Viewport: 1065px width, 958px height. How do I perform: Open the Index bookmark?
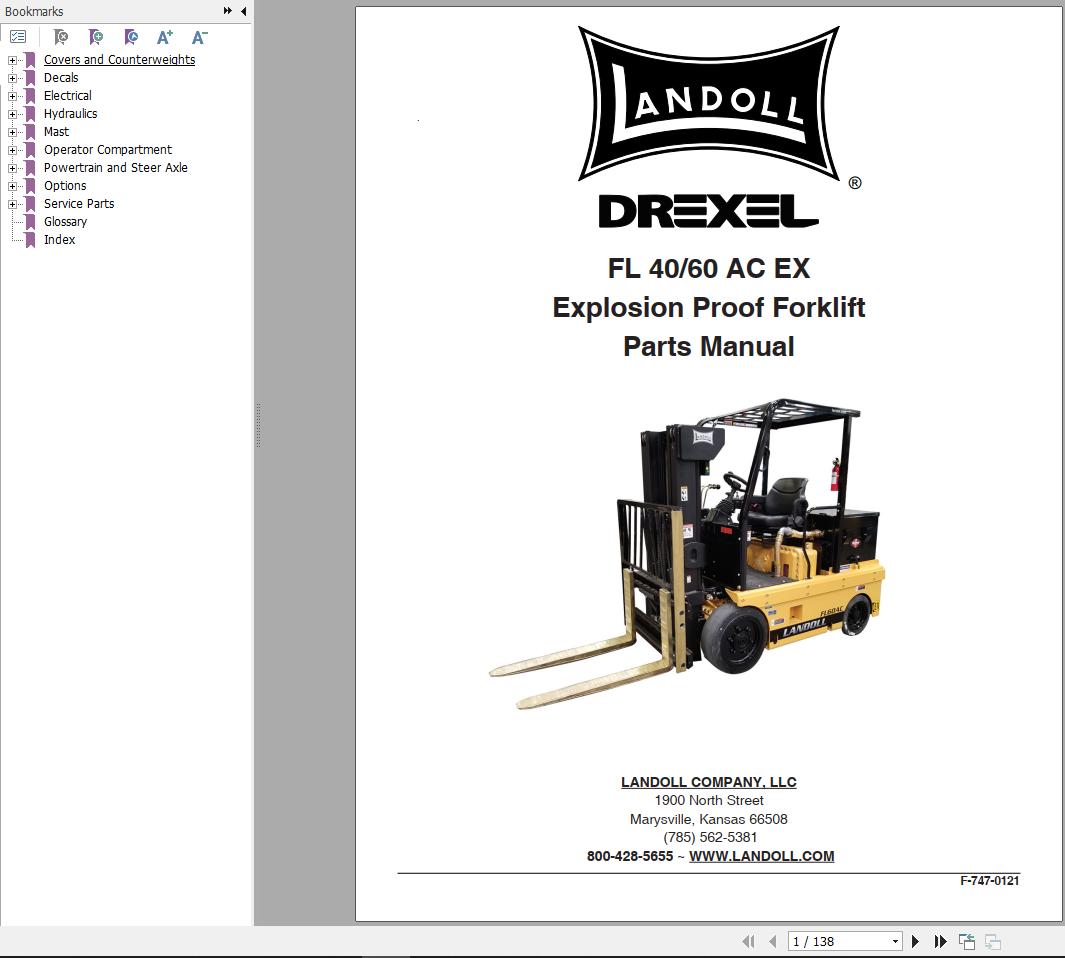pos(59,239)
